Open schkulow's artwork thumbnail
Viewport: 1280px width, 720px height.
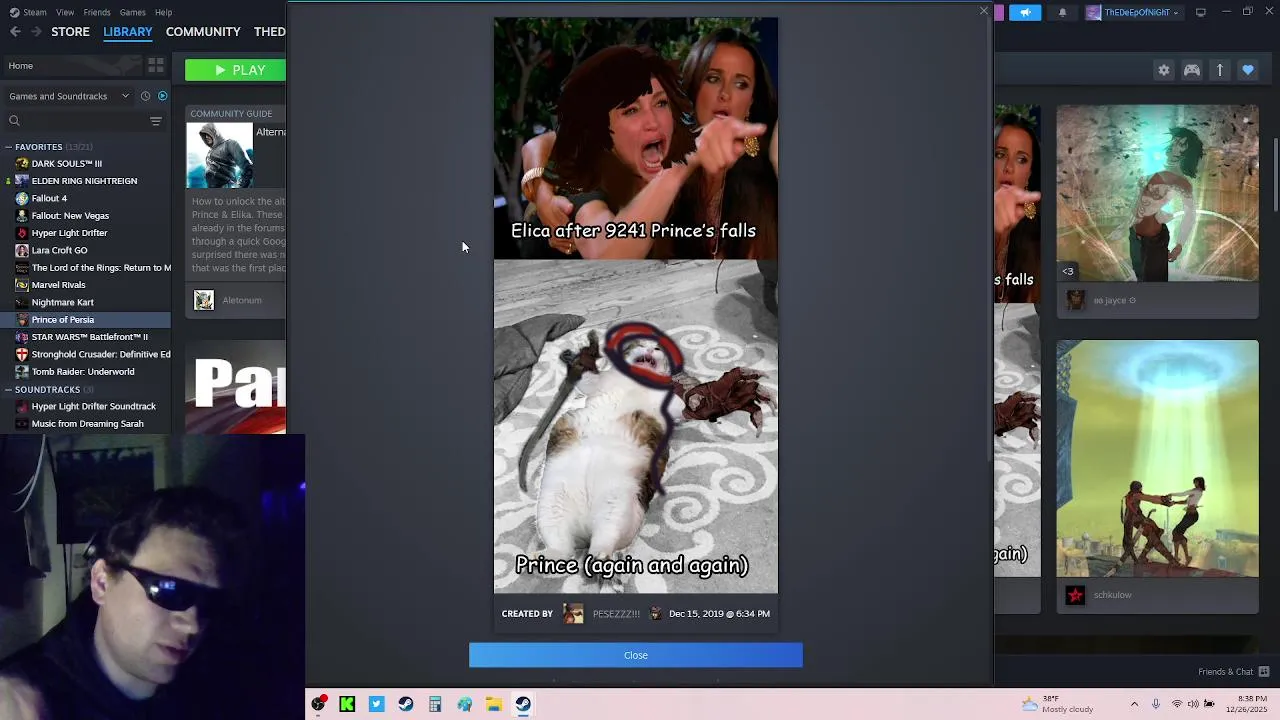click(1158, 459)
